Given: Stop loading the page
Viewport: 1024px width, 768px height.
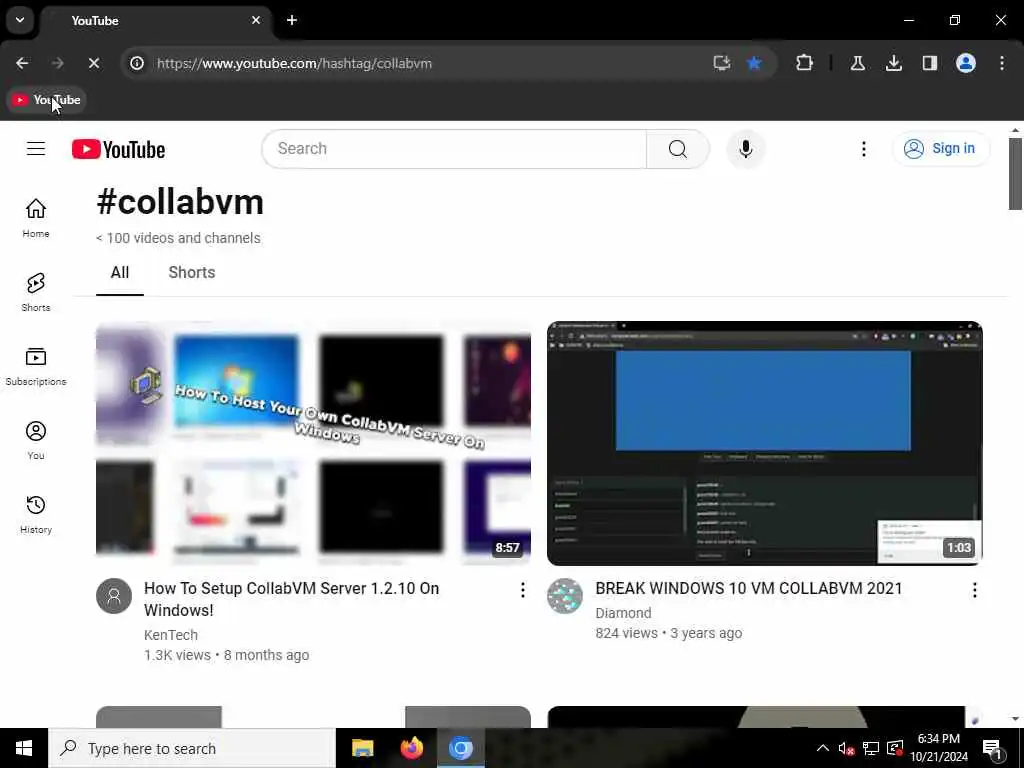Looking at the screenshot, I should [x=93, y=63].
